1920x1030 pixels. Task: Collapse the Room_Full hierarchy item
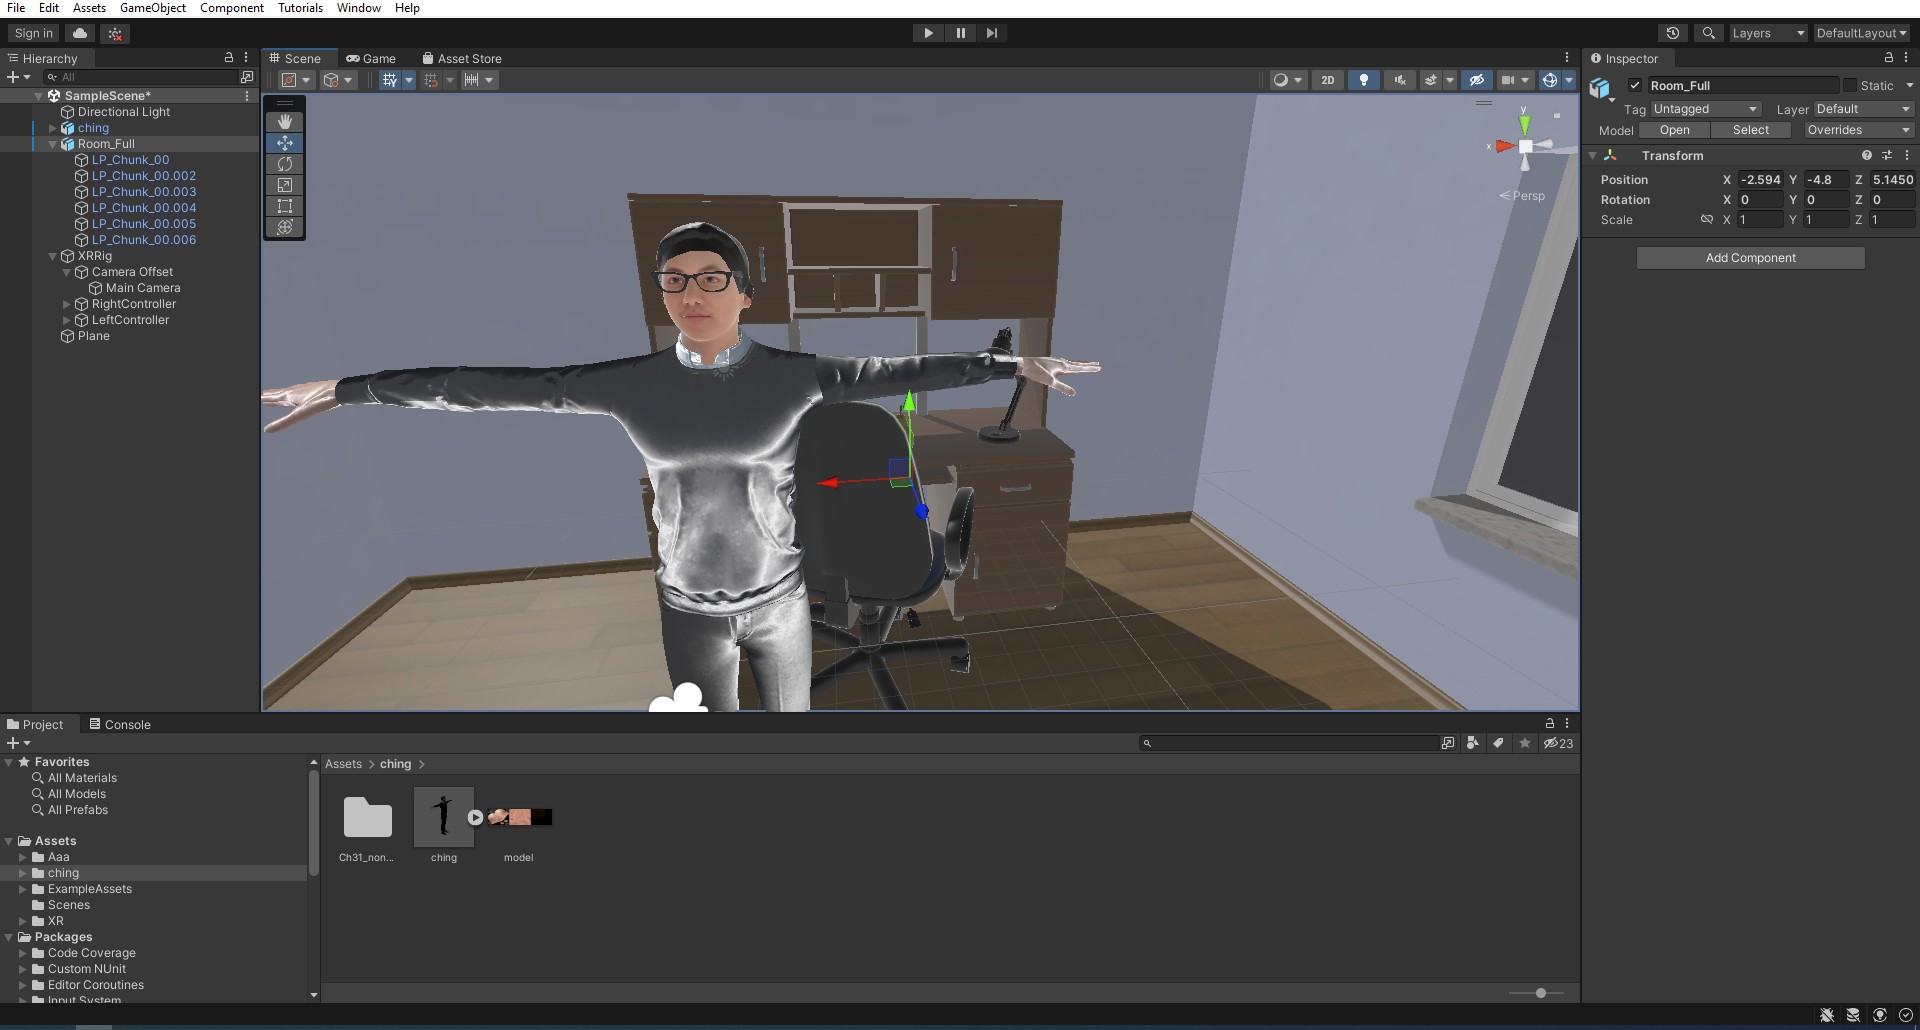point(53,144)
